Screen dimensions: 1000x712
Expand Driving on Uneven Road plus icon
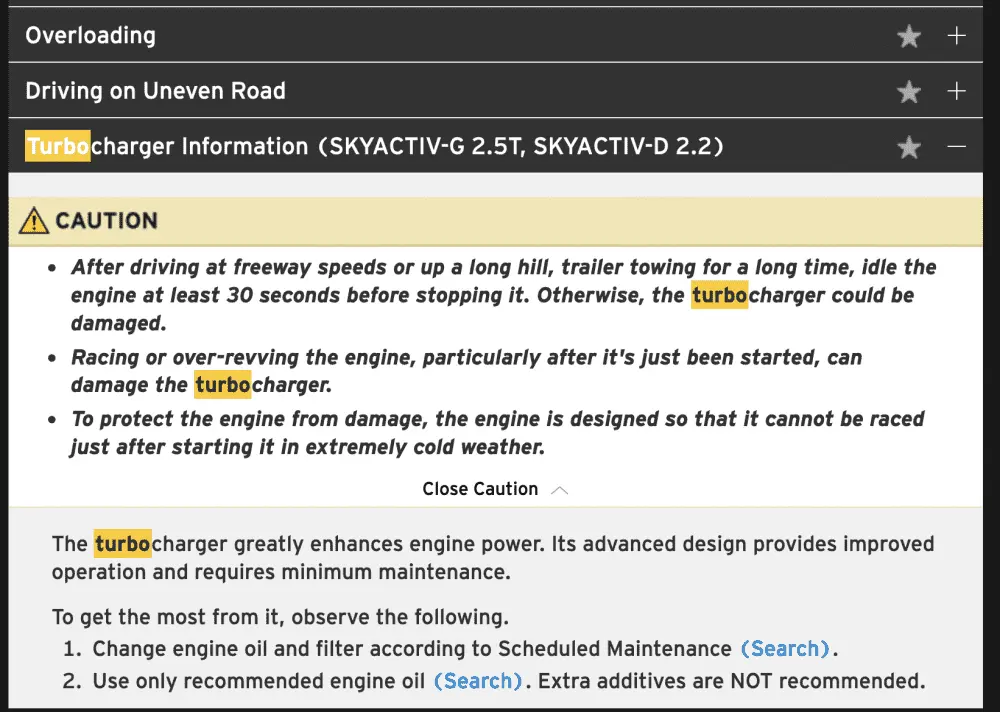click(x=957, y=91)
